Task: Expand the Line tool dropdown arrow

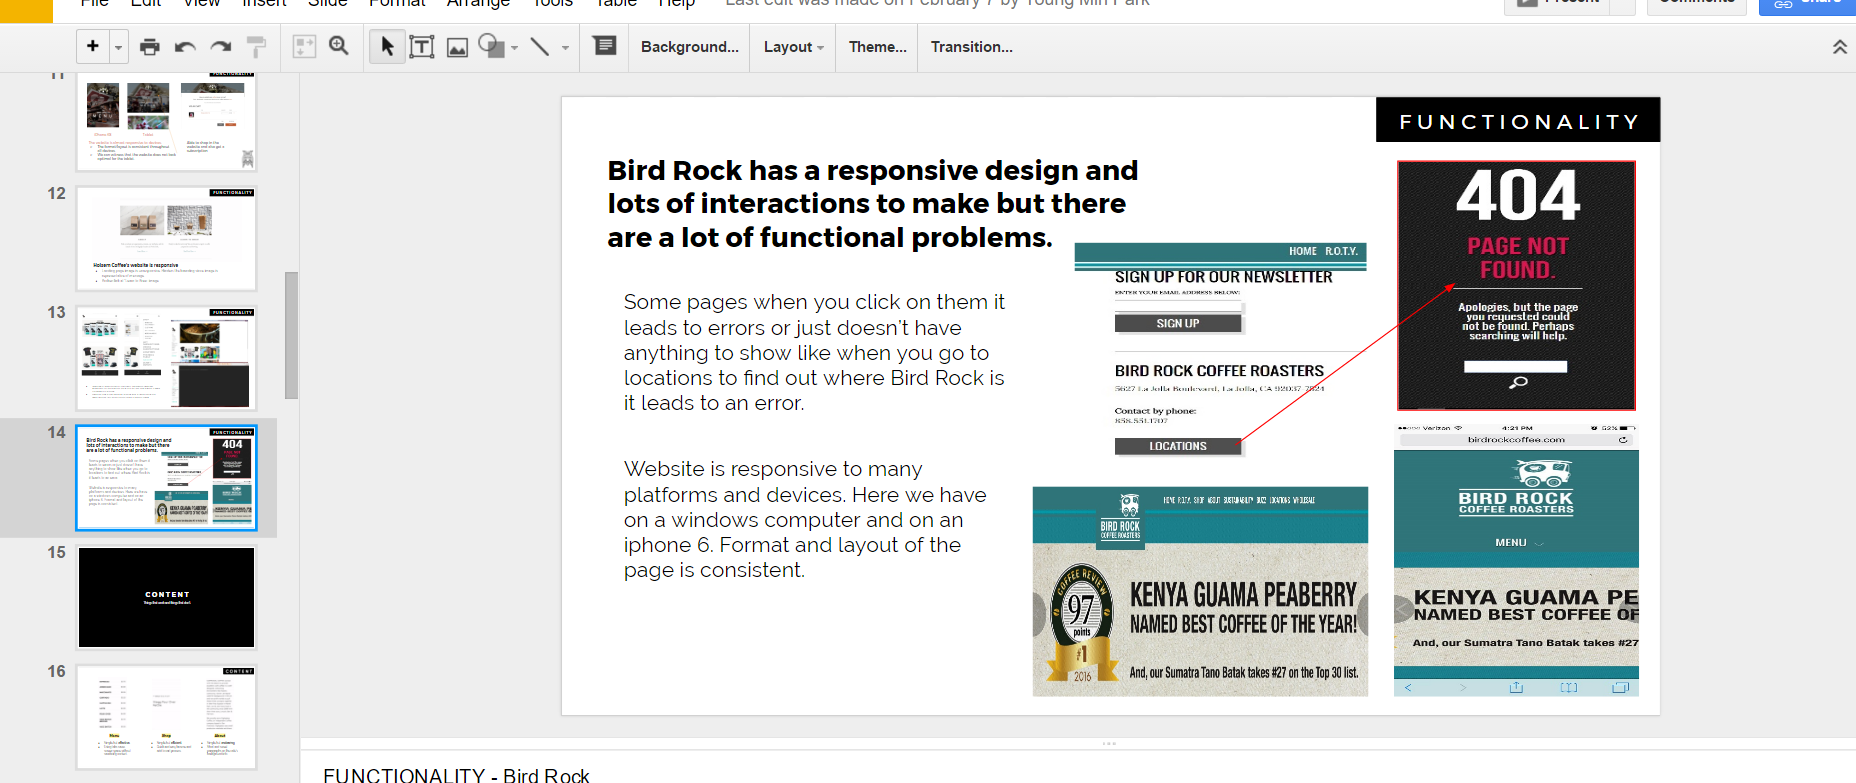Action: point(565,47)
